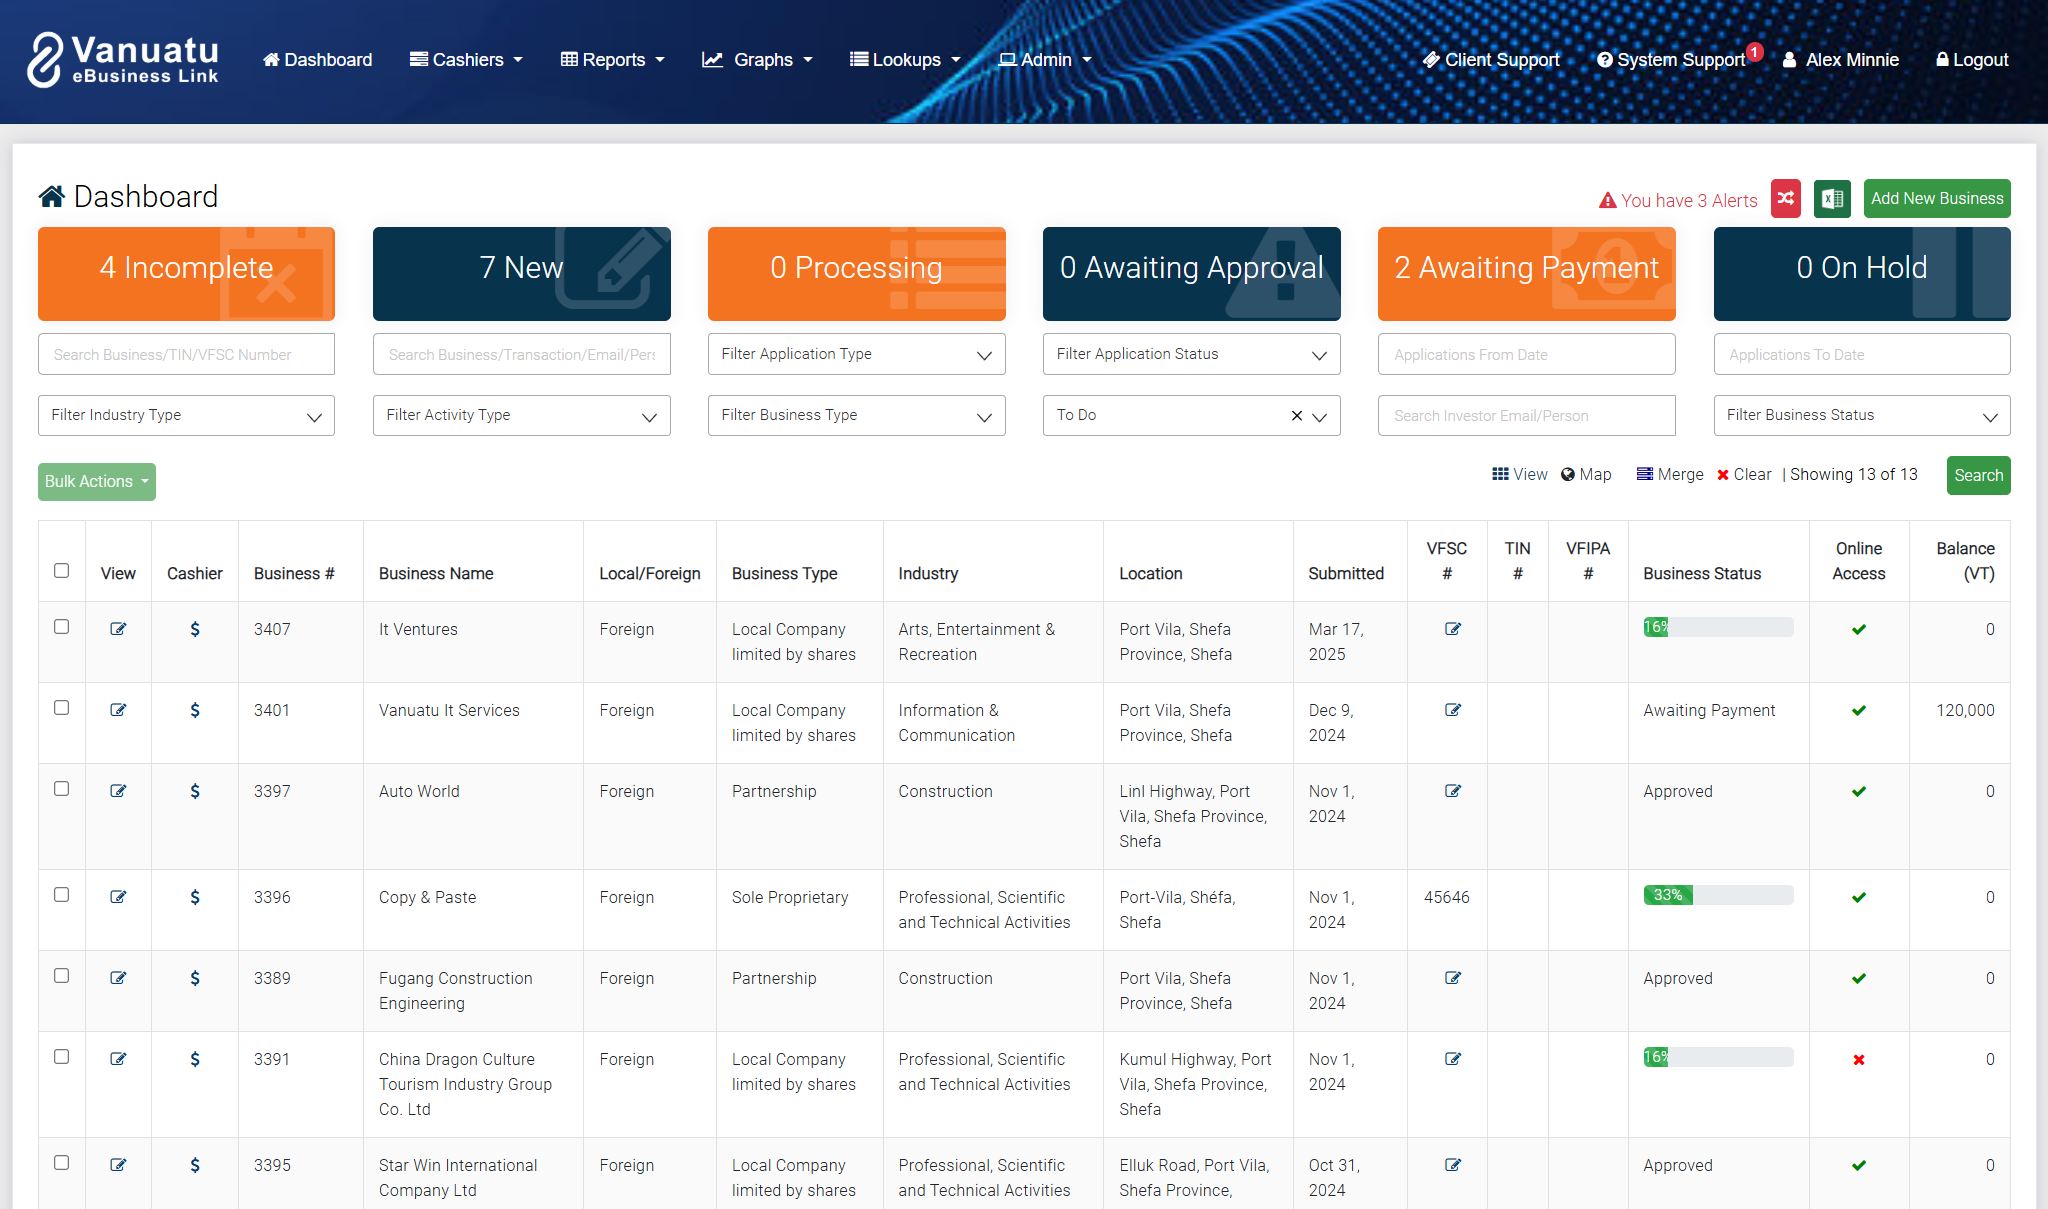The width and height of the screenshot is (2048, 1209).
Task: Click the green Excel export icon
Action: tap(1832, 198)
